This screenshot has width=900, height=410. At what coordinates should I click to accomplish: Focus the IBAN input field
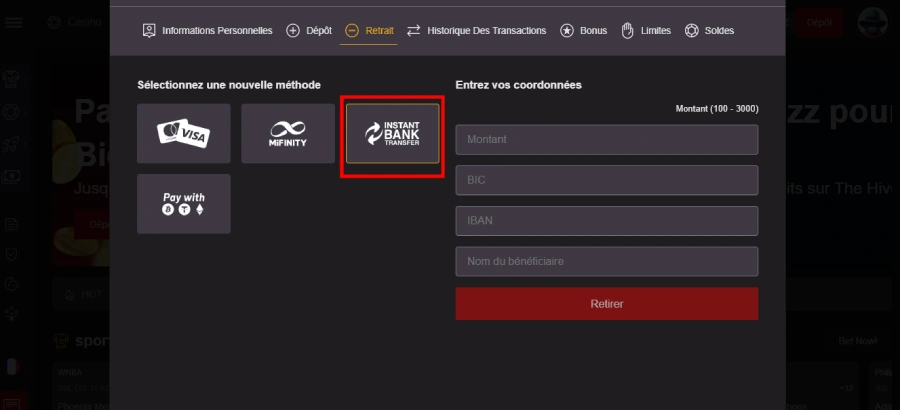607,221
